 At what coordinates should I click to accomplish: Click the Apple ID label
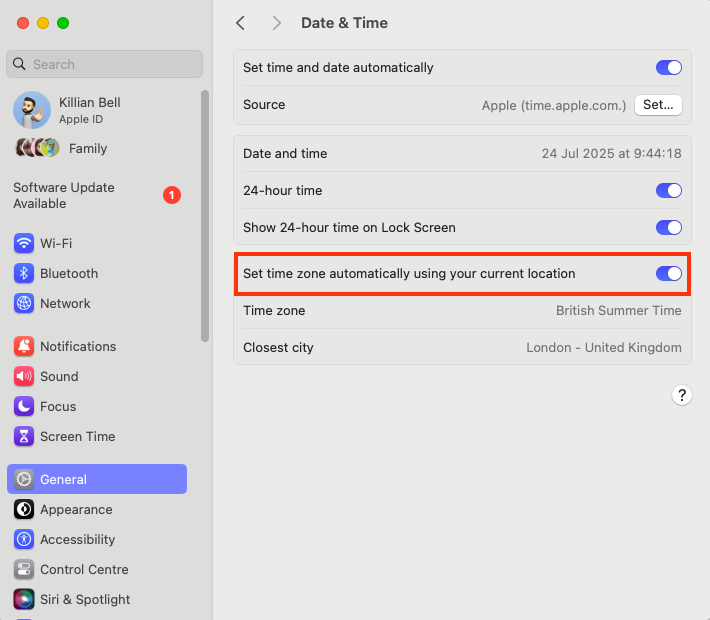coord(81,120)
